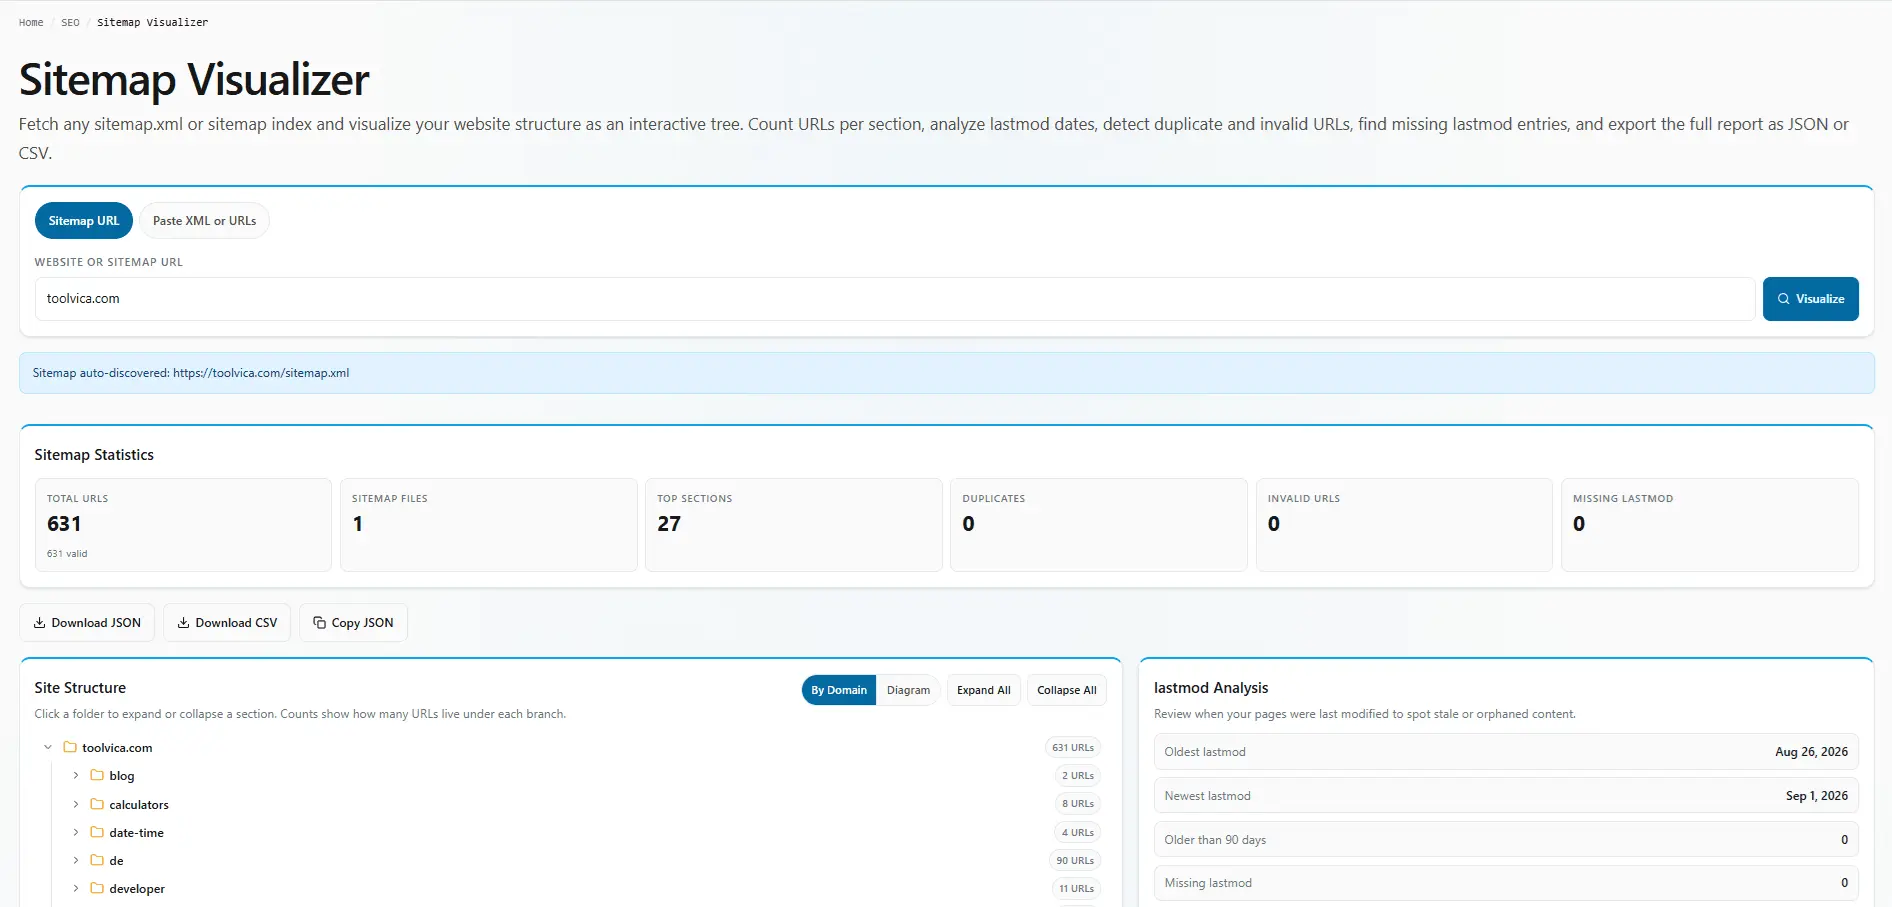The image size is (1892, 907).
Task: Click Expand All in Site Structure
Action: click(x=984, y=690)
